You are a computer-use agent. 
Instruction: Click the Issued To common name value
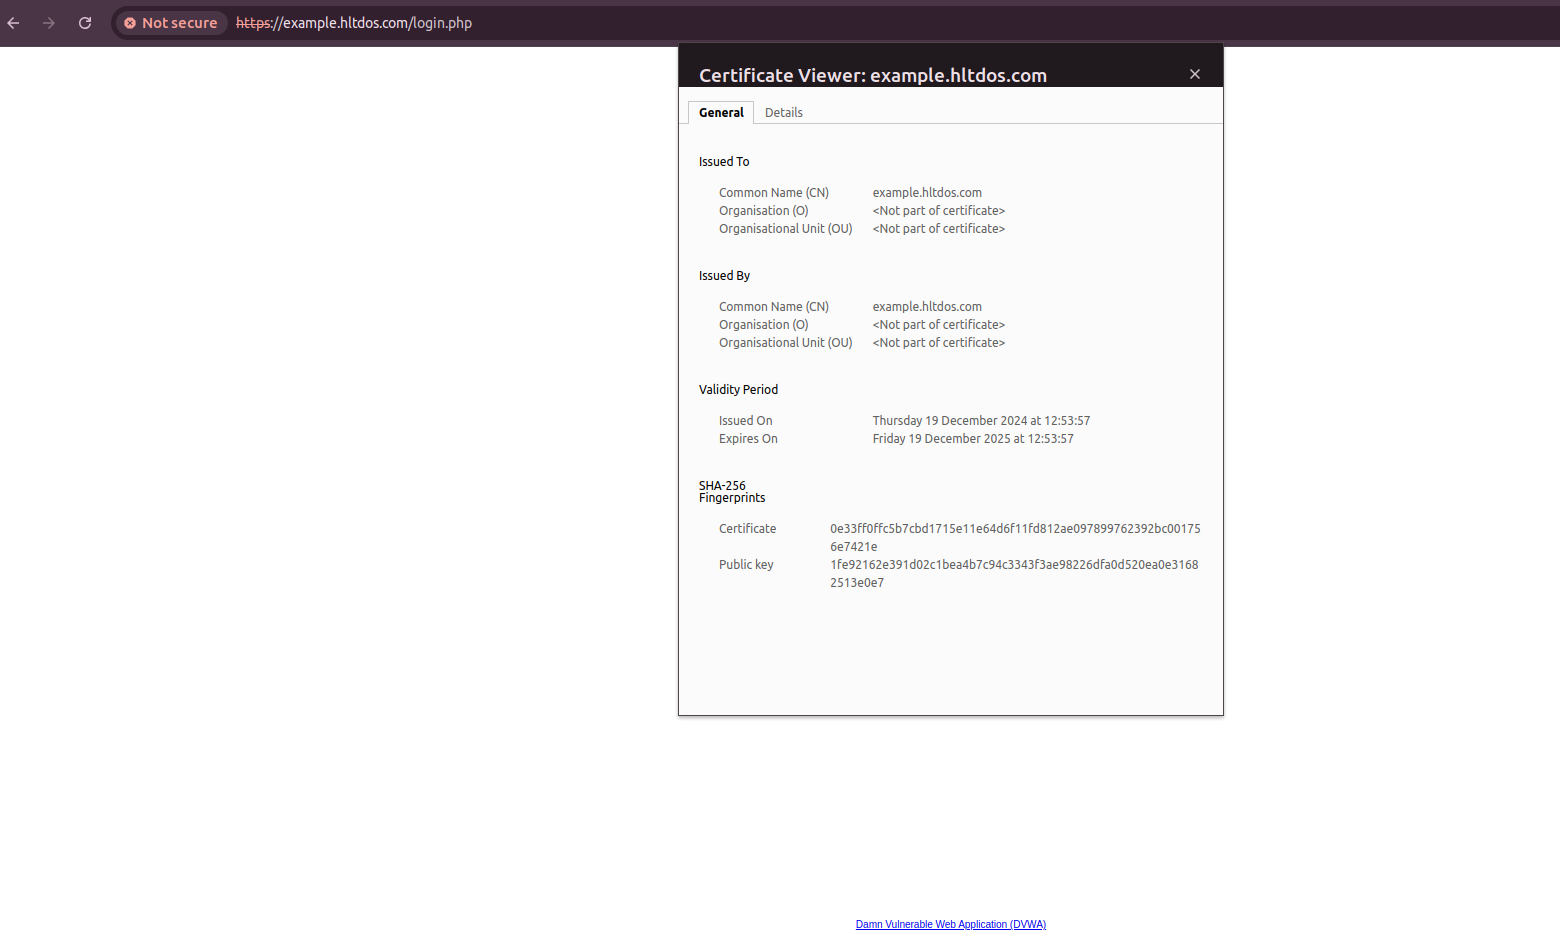pyautogui.click(x=927, y=193)
